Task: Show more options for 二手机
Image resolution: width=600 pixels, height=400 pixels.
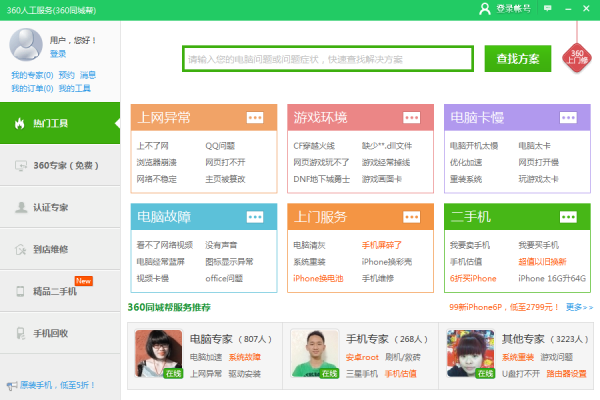Action: click(x=569, y=217)
